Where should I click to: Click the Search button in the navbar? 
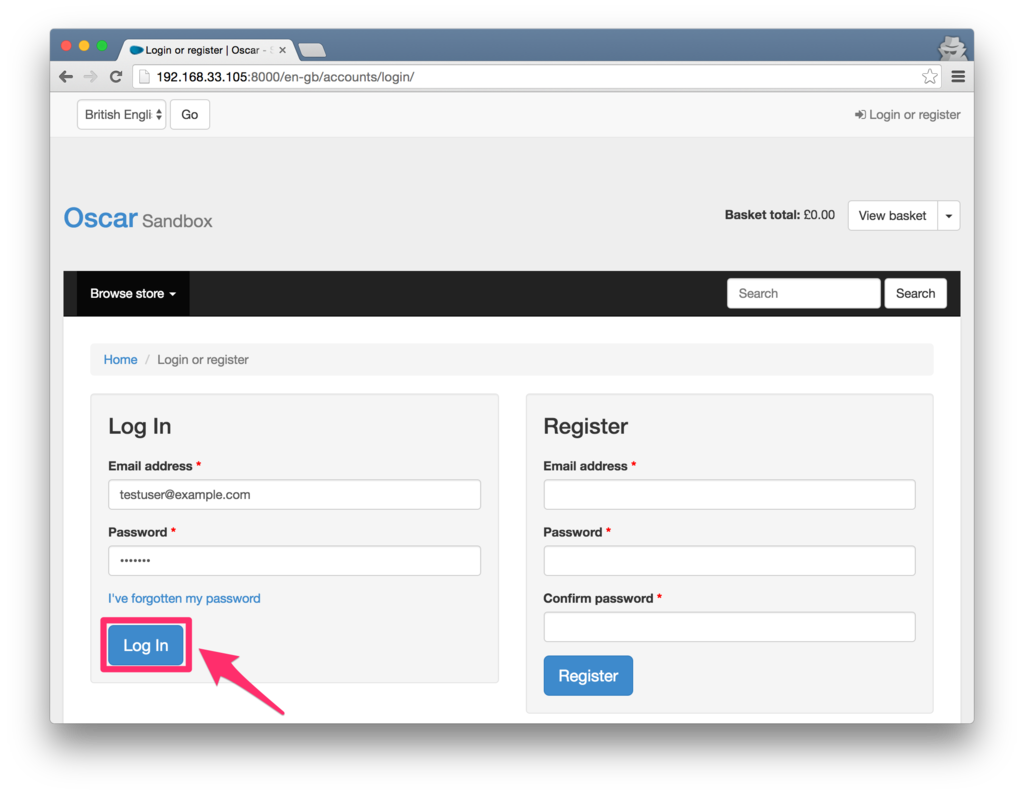[915, 293]
